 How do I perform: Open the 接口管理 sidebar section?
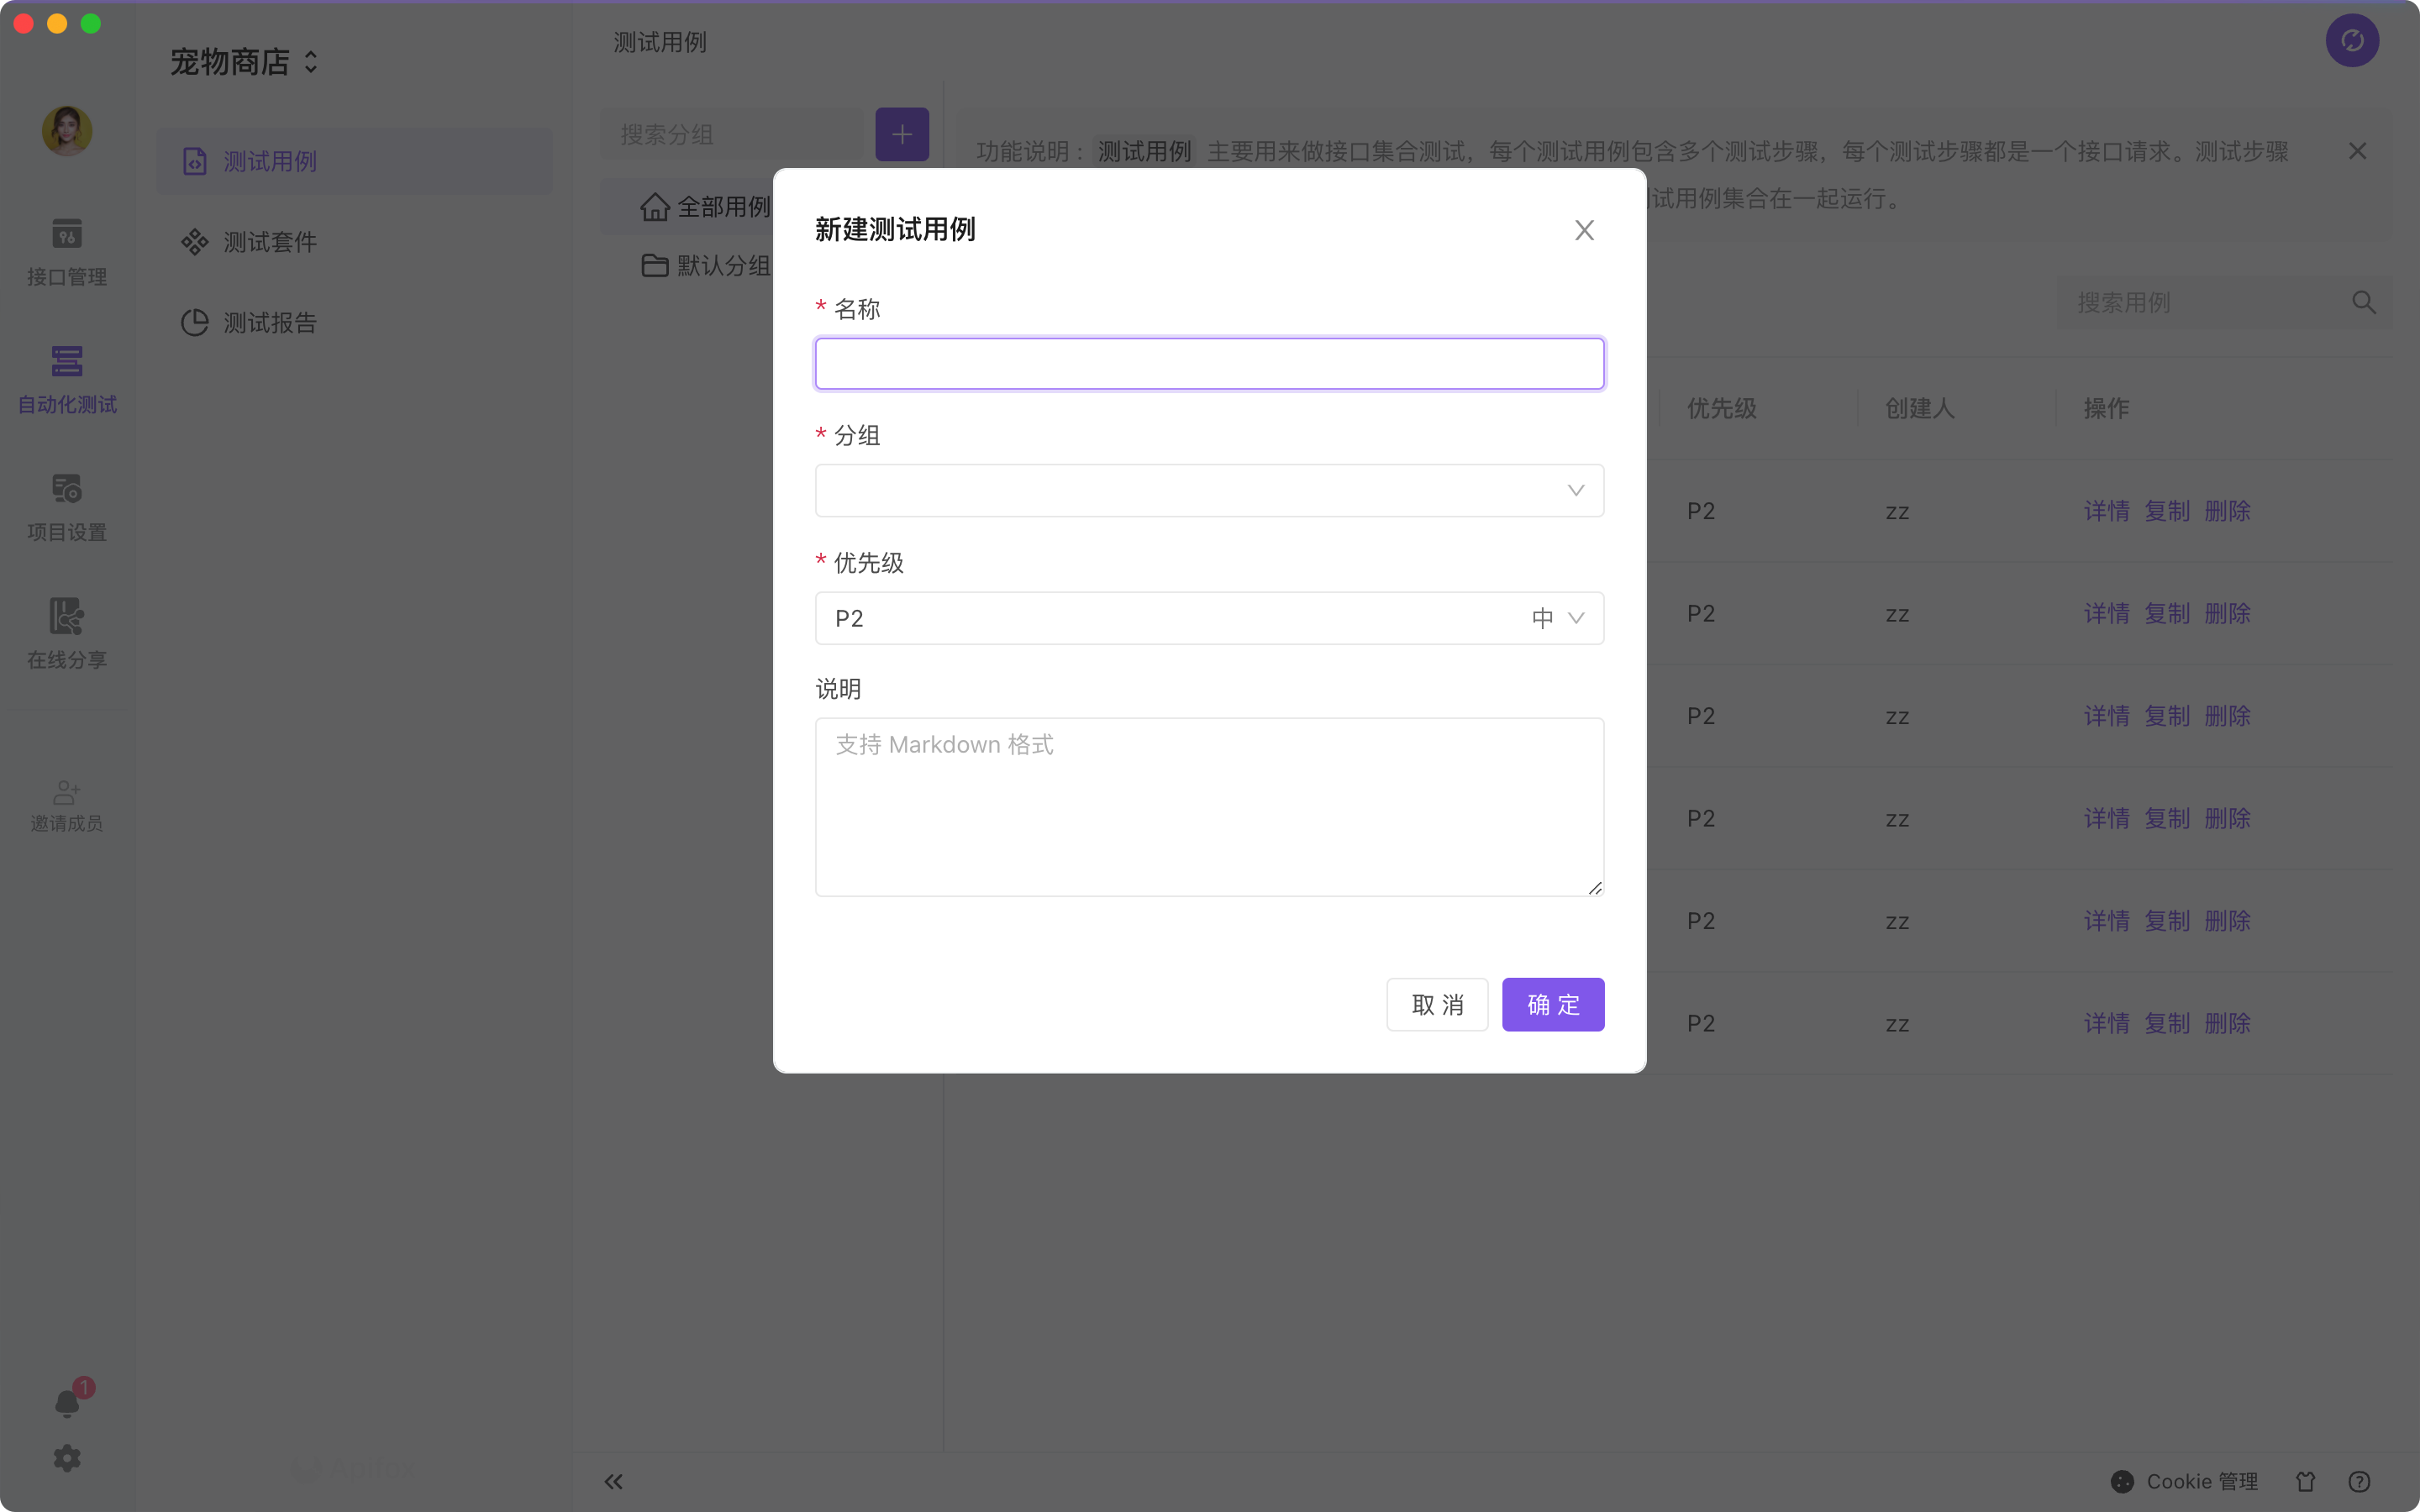67,252
